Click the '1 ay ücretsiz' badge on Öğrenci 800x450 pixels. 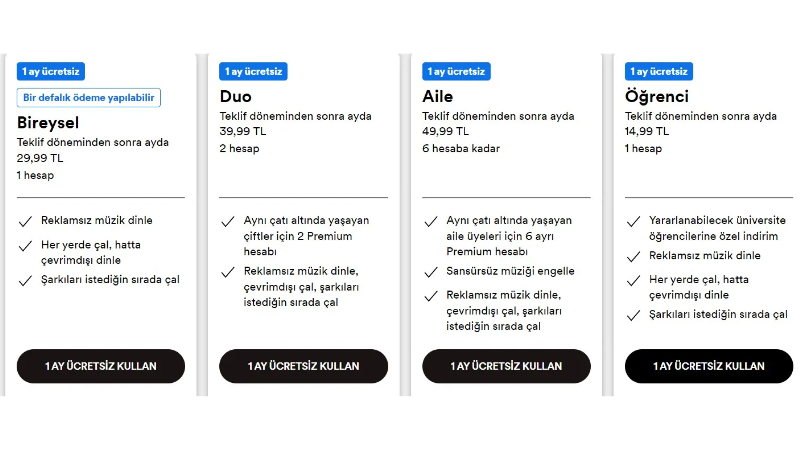(659, 71)
